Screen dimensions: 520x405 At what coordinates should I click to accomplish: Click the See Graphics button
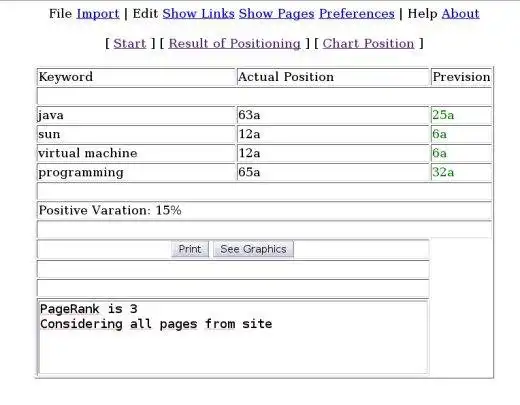253,249
